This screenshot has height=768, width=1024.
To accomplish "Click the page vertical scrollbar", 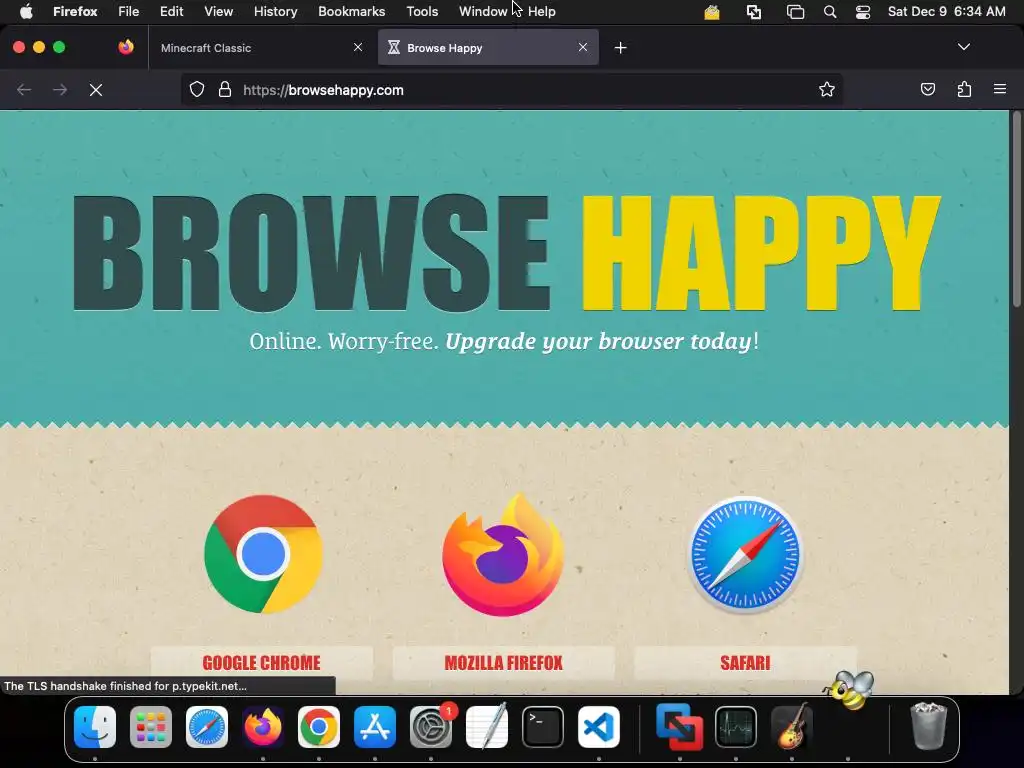I will [1016, 209].
